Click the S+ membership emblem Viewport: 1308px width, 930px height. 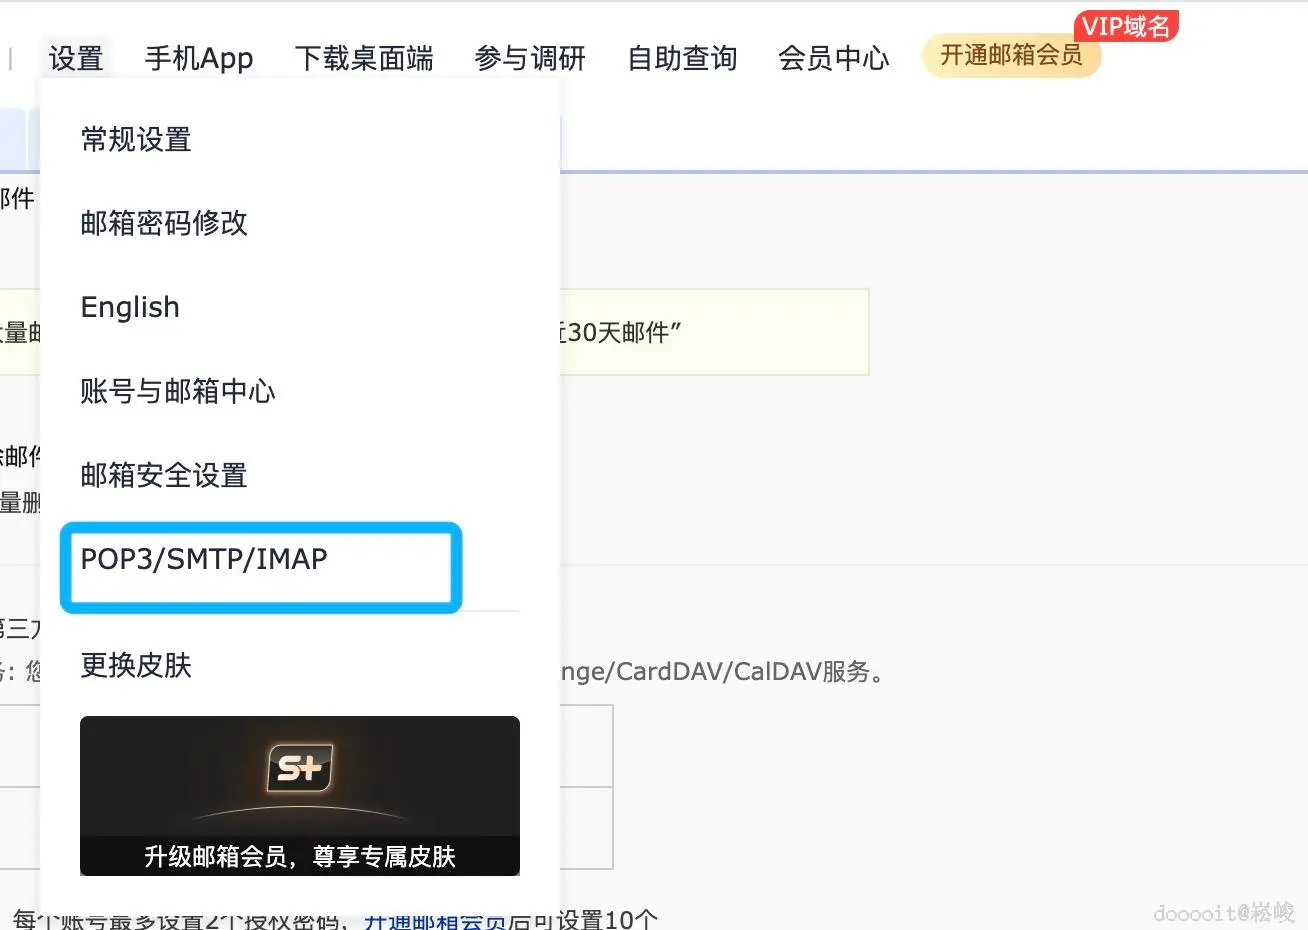(x=299, y=767)
